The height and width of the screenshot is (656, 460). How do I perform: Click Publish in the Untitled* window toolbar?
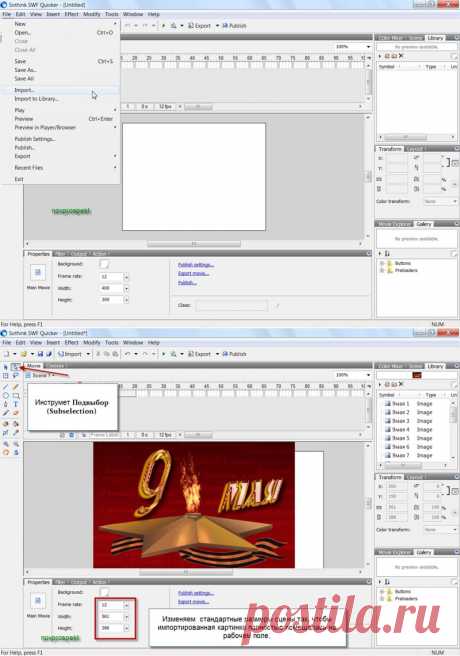(x=234, y=354)
